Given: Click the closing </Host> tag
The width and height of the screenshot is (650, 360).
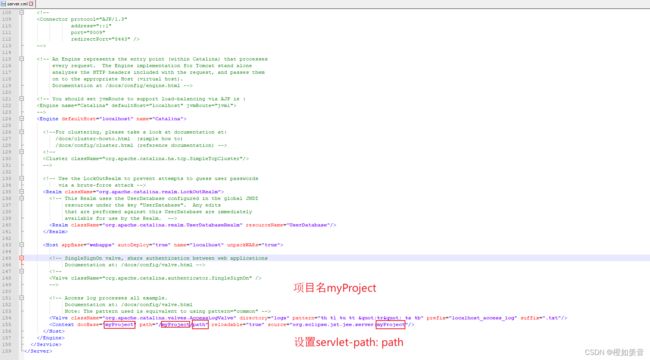Looking at the screenshot, I should 53,331.
